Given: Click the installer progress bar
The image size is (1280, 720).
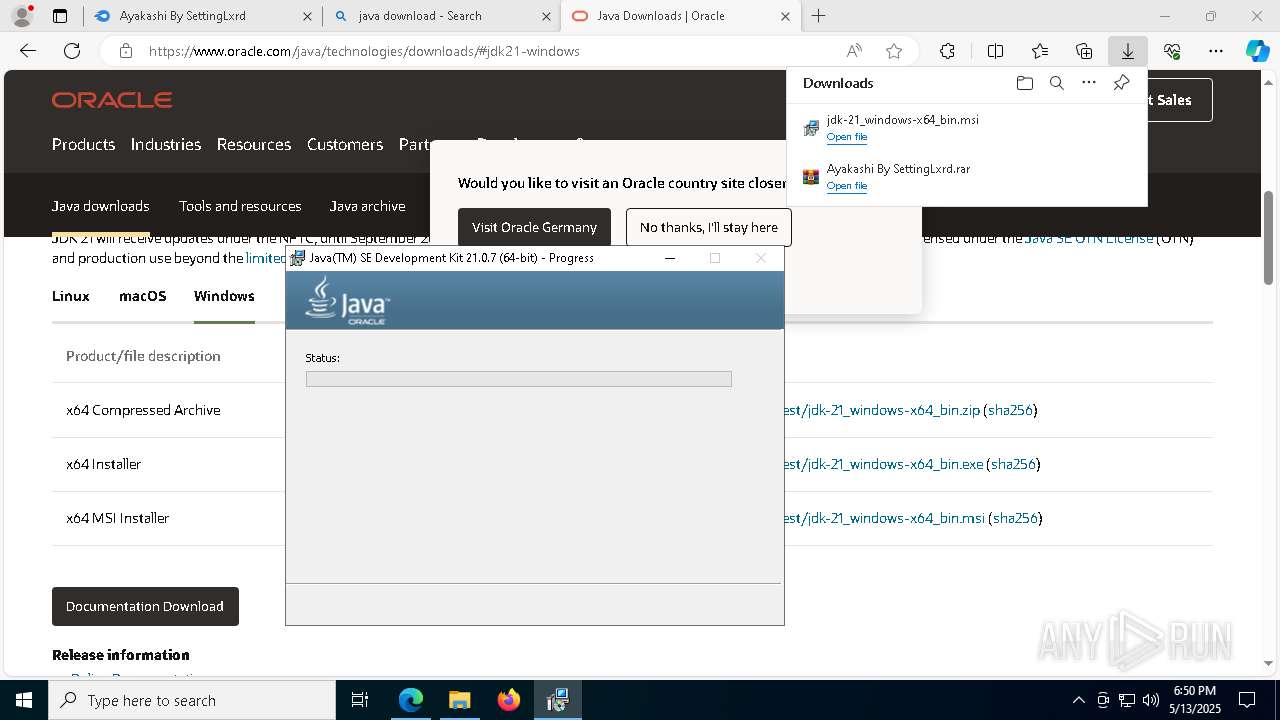Looking at the screenshot, I should [x=519, y=379].
